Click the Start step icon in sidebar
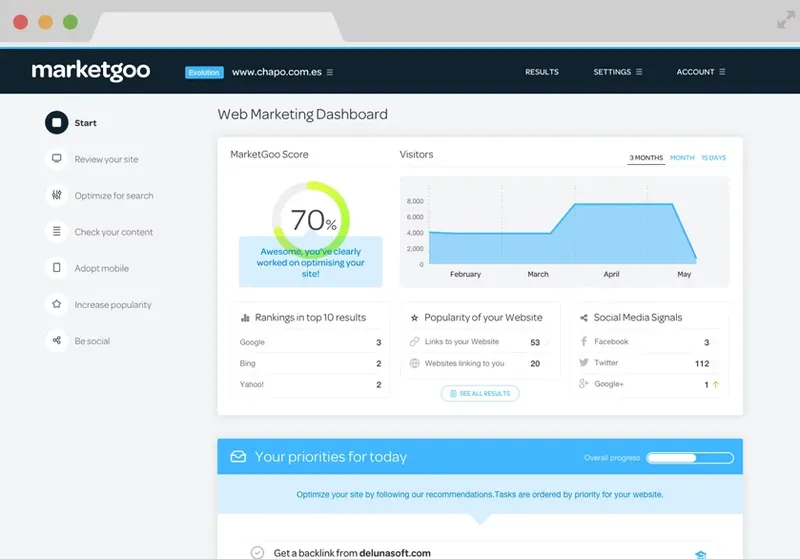Screen dimensions: 800x559 (57, 123)
